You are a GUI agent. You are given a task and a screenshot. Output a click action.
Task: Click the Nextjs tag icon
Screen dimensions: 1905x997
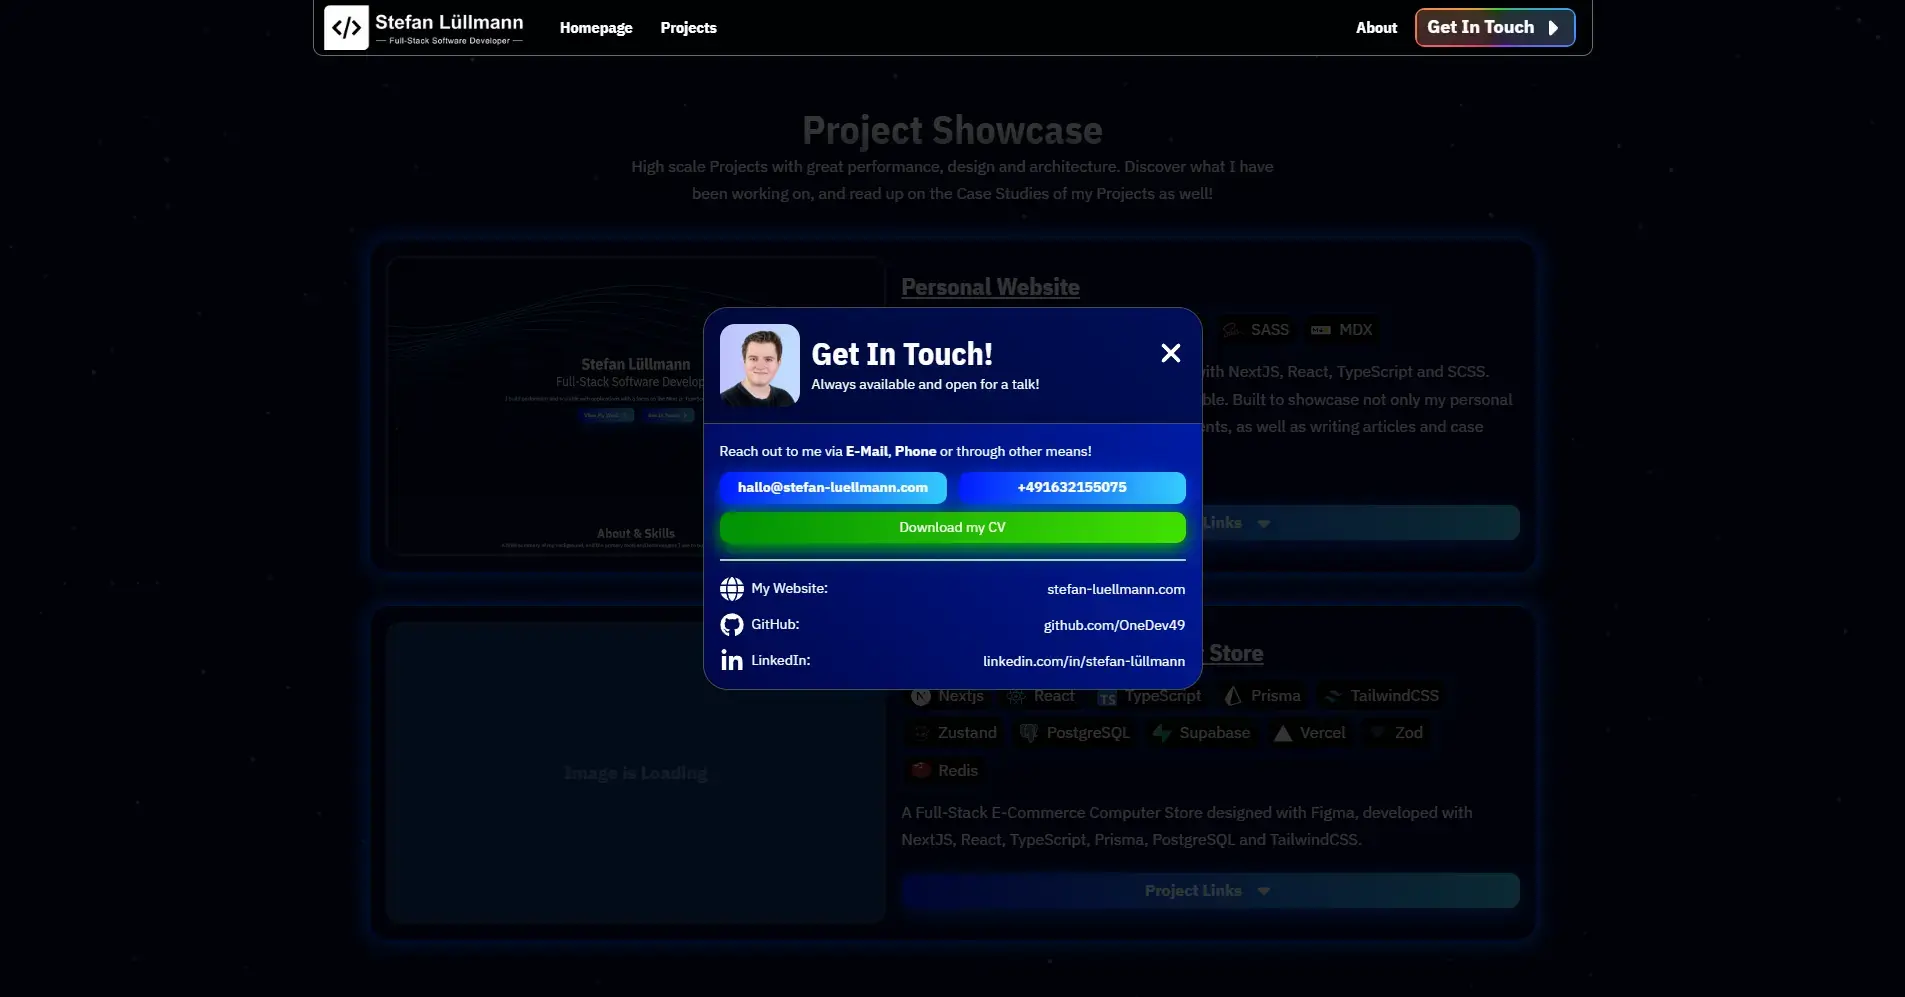click(x=921, y=696)
